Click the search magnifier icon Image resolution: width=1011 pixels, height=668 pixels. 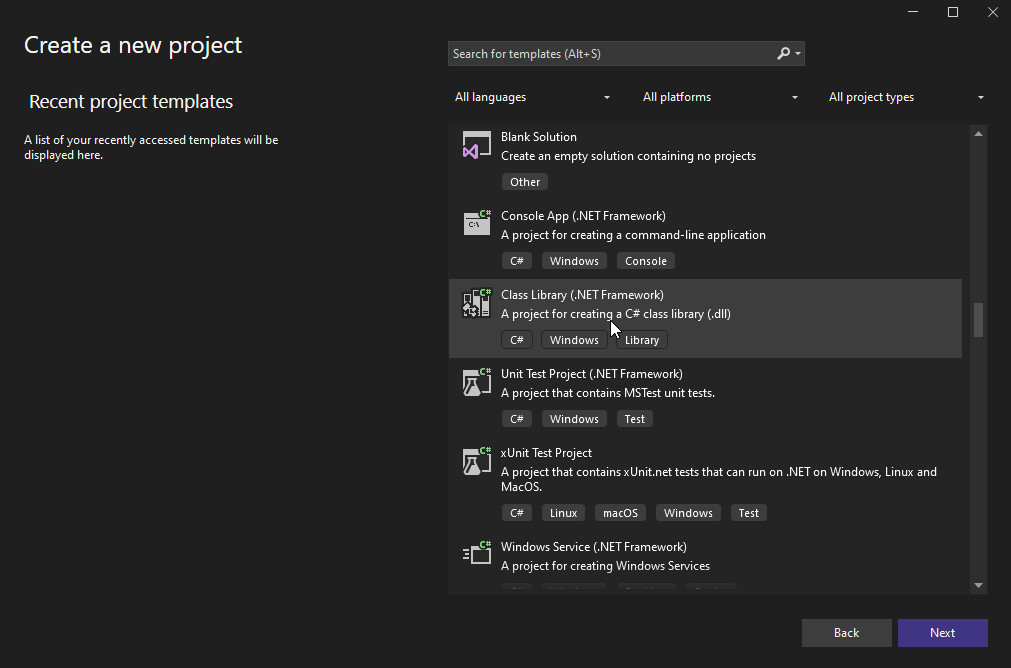(783, 54)
